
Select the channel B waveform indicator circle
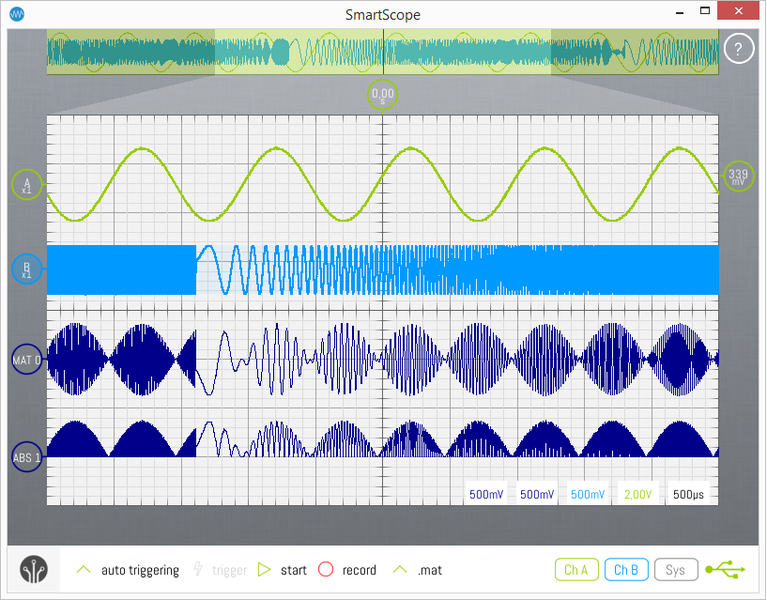27,270
